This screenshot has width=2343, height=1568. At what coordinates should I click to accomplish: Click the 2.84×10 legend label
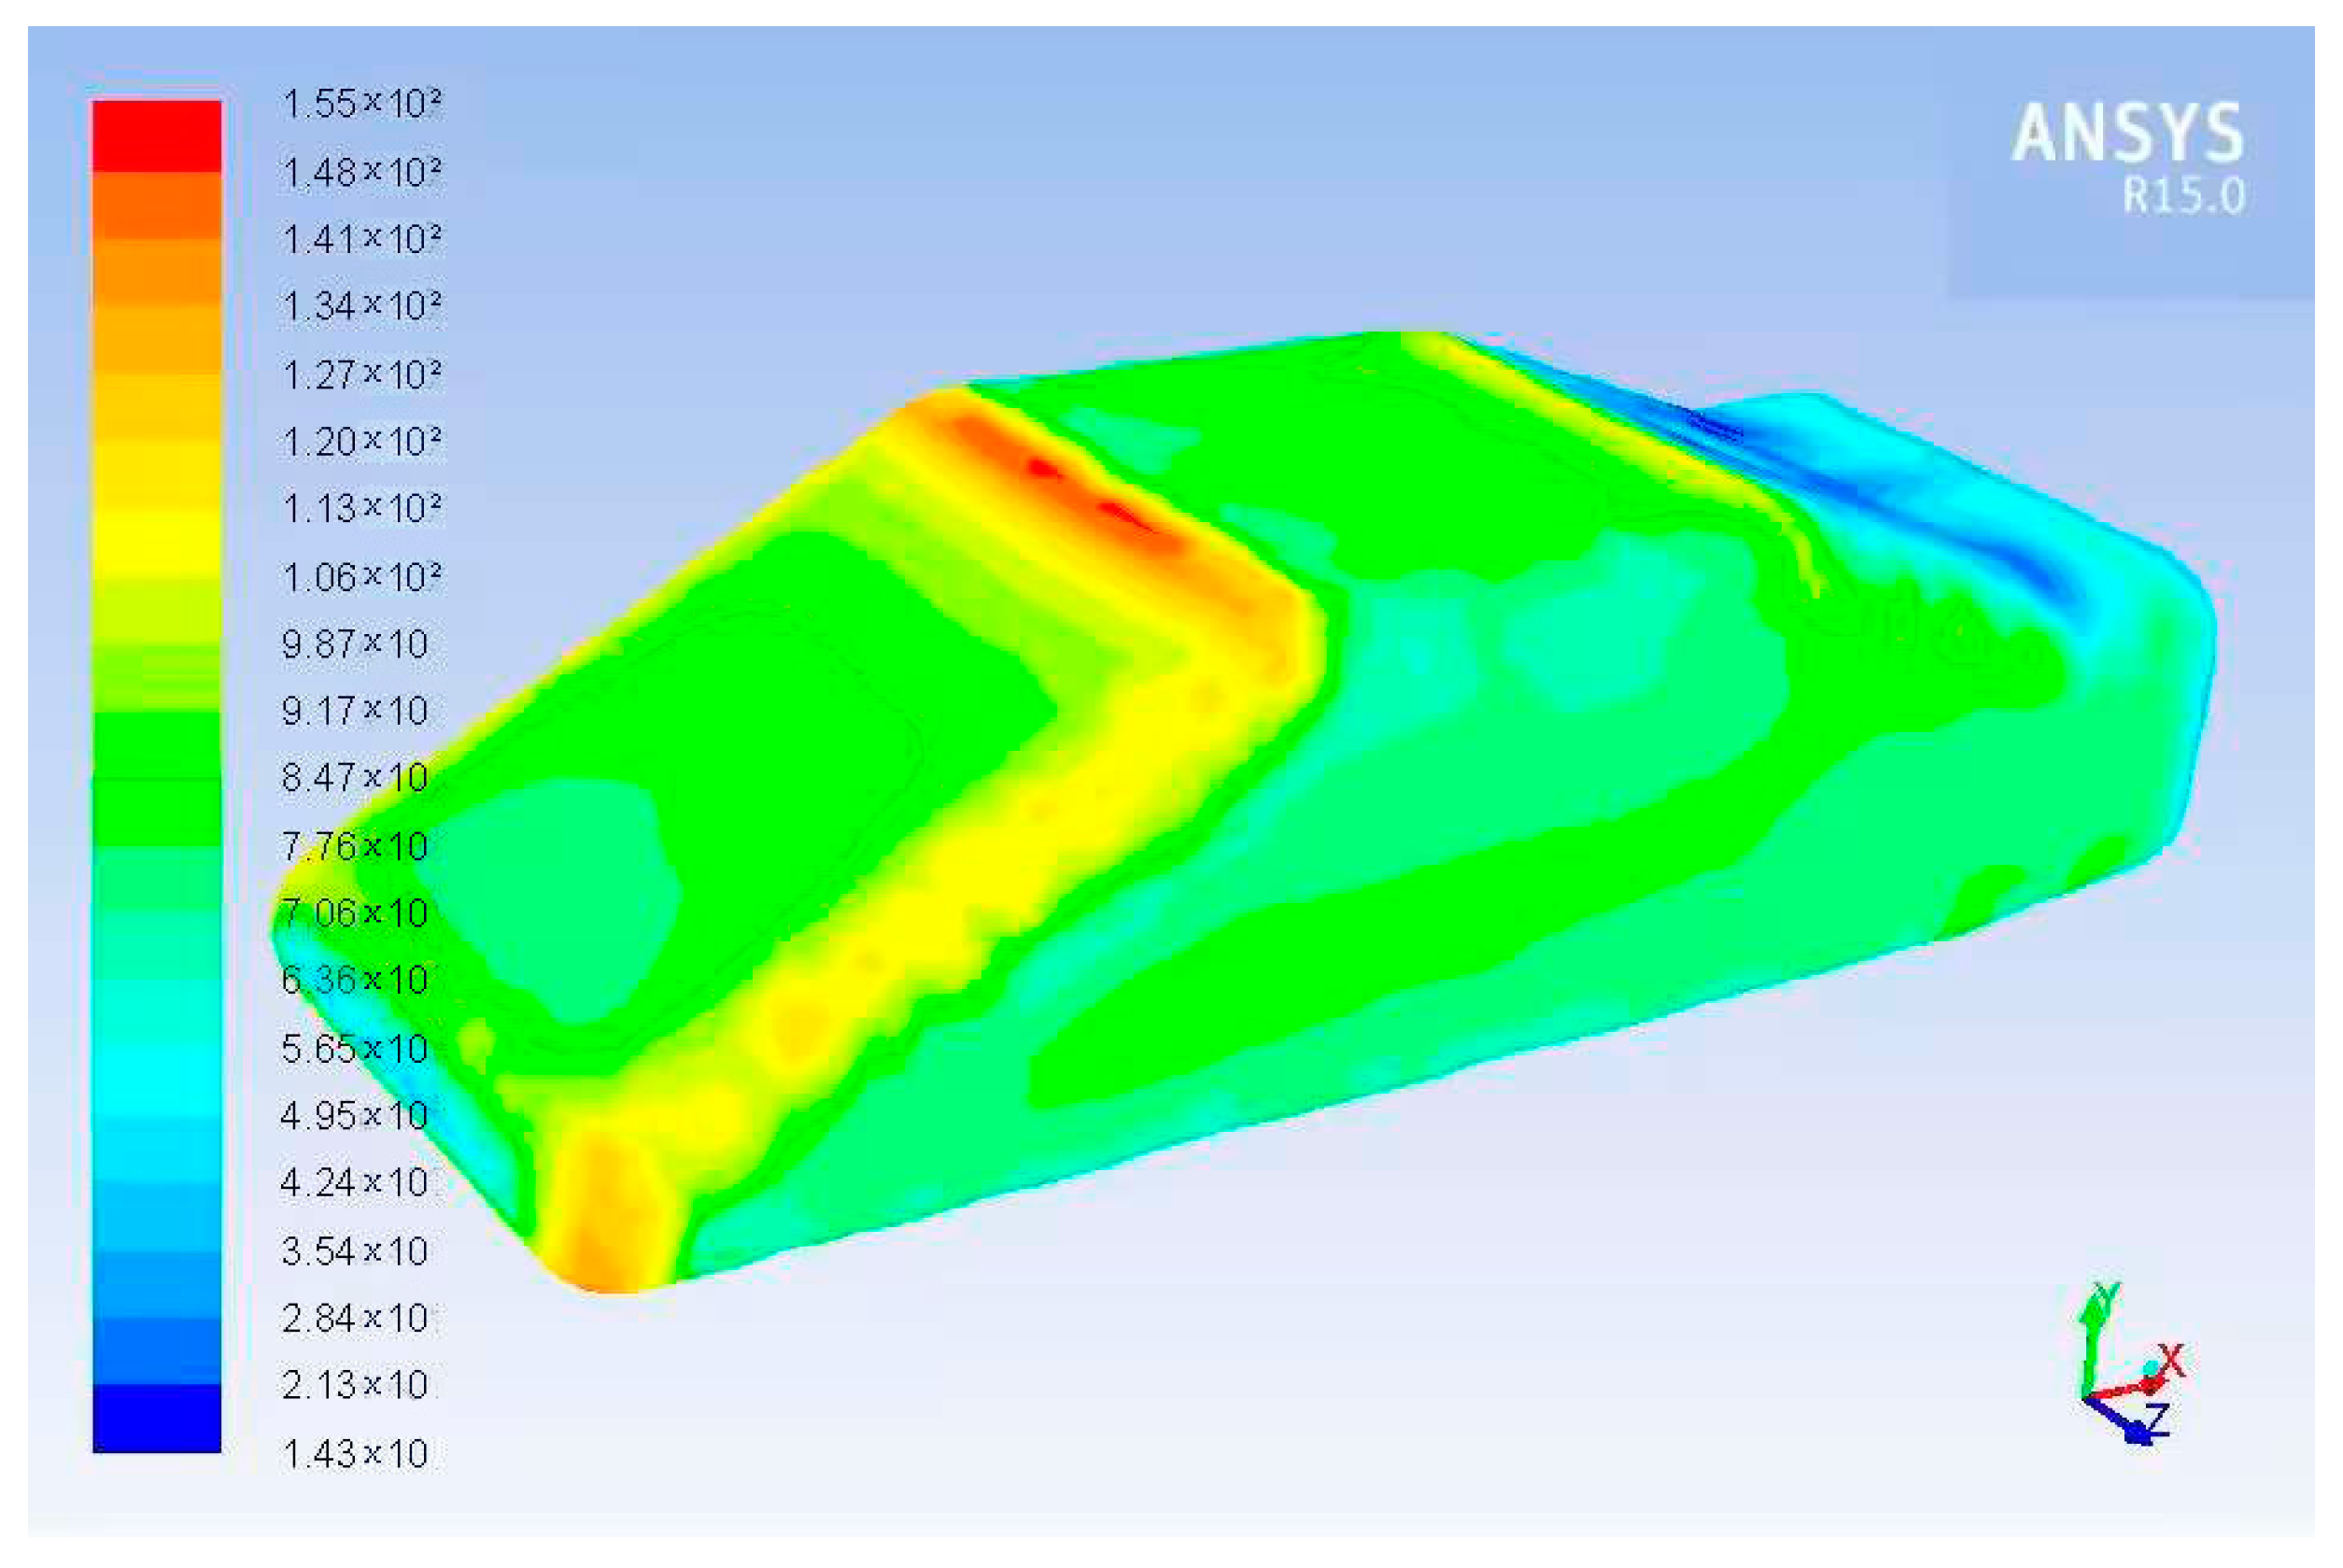tap(354, 1318)
